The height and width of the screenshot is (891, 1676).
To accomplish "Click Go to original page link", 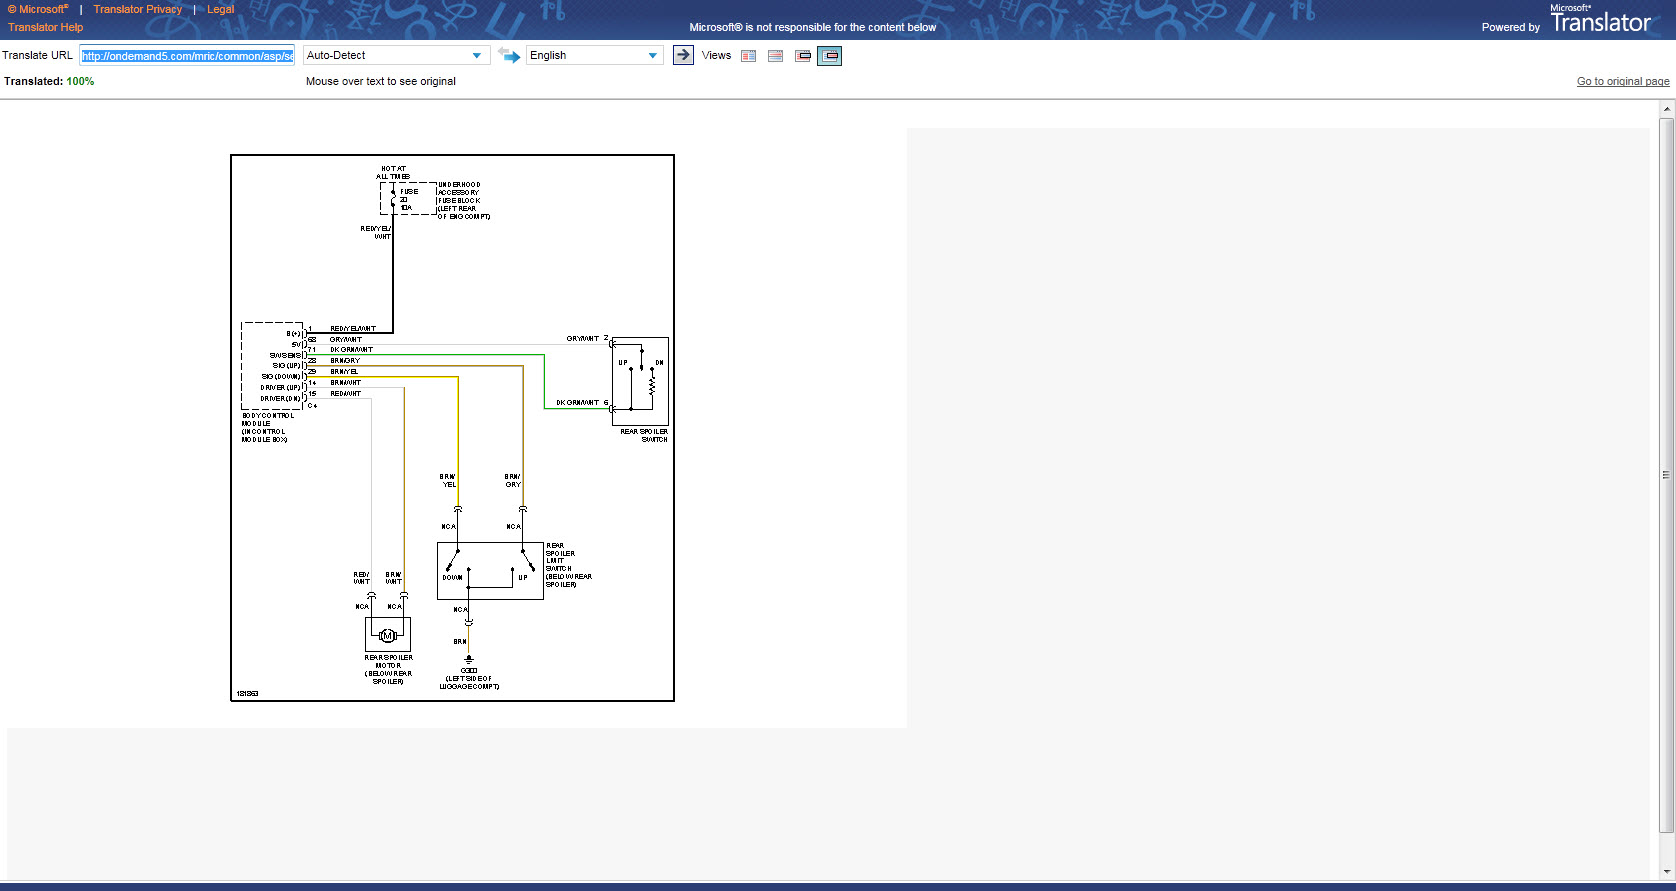I will click(1622, 81).
